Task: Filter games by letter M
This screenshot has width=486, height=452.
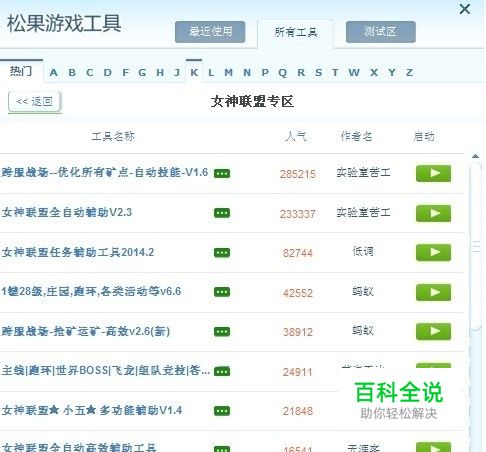Action: click(x=228, y=73)
